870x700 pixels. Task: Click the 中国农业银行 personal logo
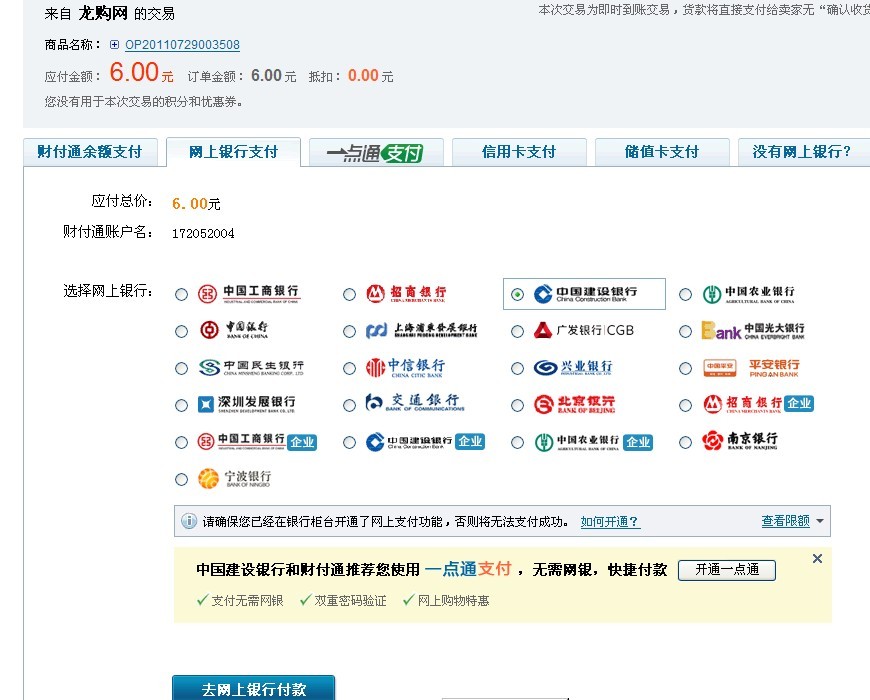coord(748,294)
